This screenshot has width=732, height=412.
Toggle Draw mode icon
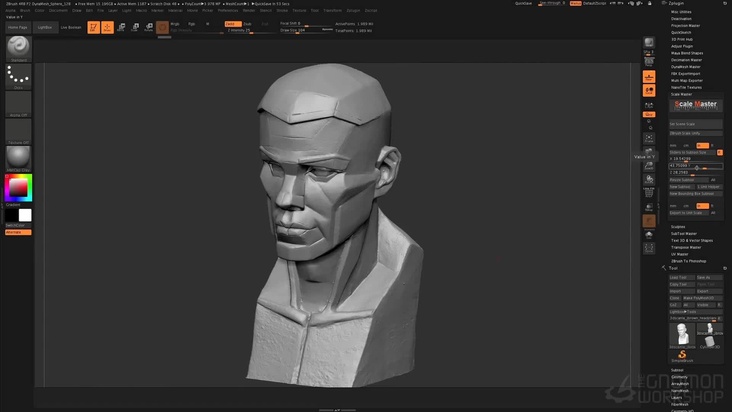pyautogui.click(x=107, y=28)
